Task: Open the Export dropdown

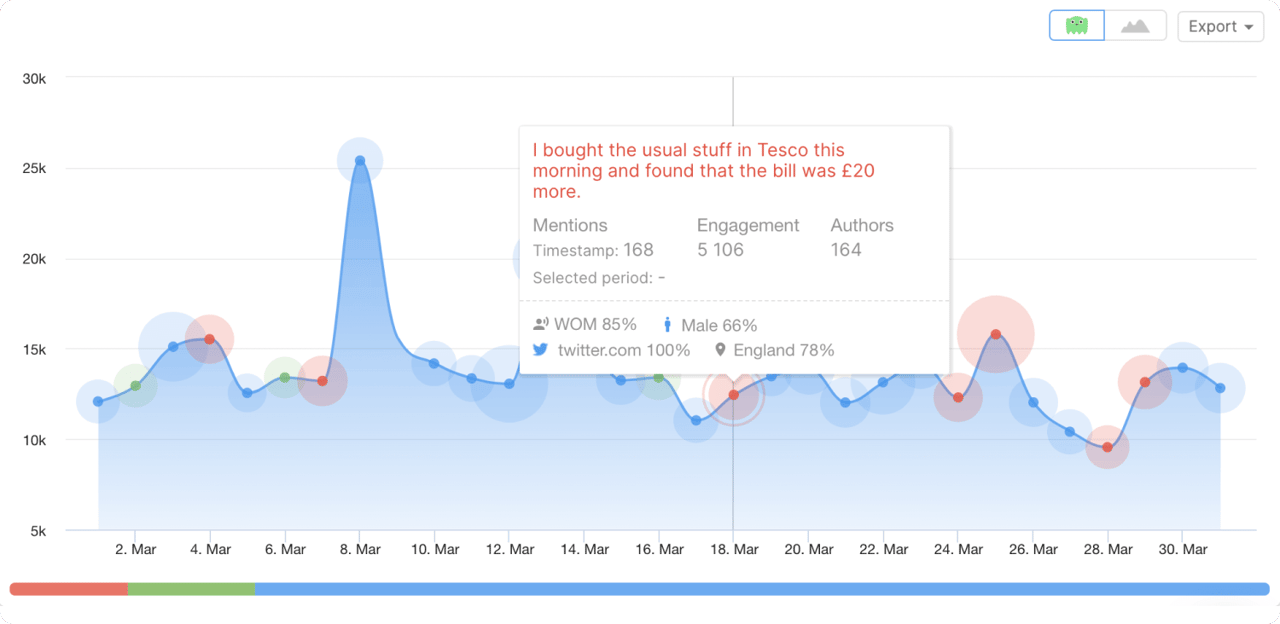Action: [x=1220, y=26]
